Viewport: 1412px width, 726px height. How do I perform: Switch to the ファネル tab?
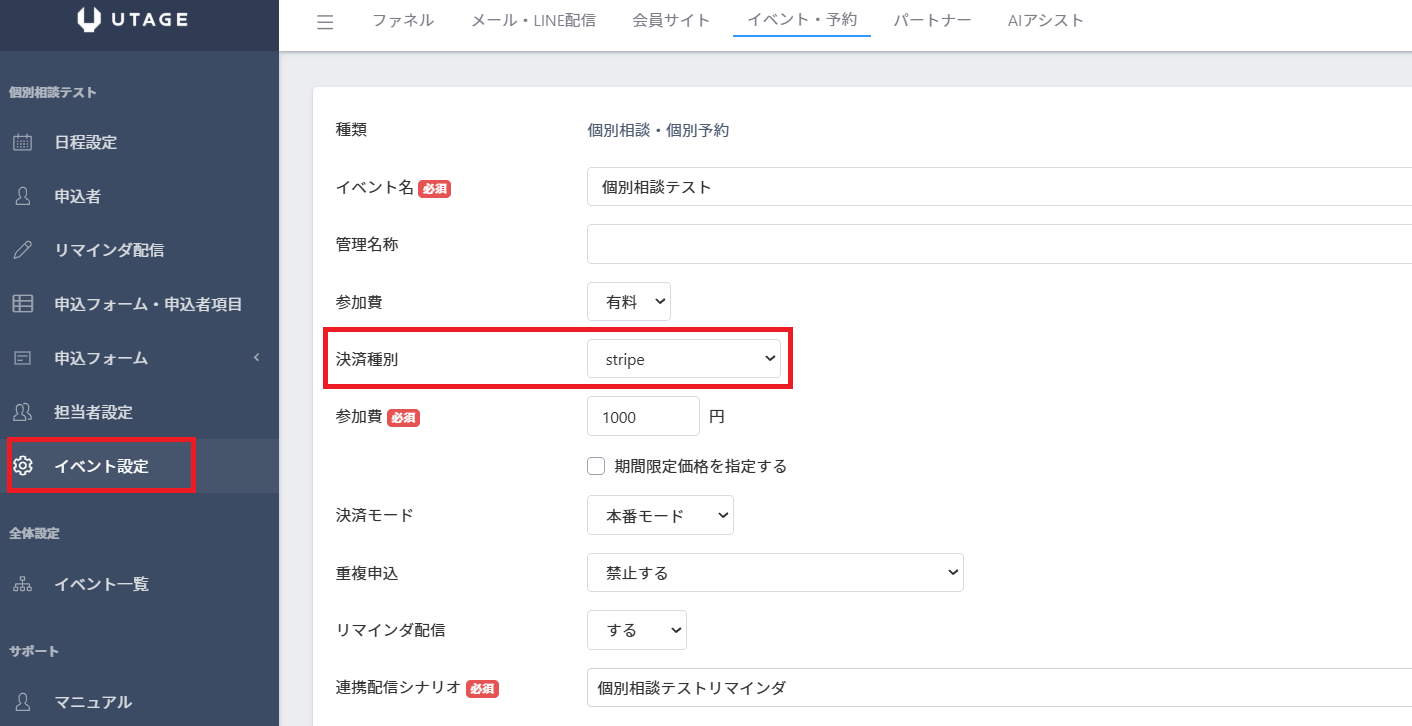[403, 20]
